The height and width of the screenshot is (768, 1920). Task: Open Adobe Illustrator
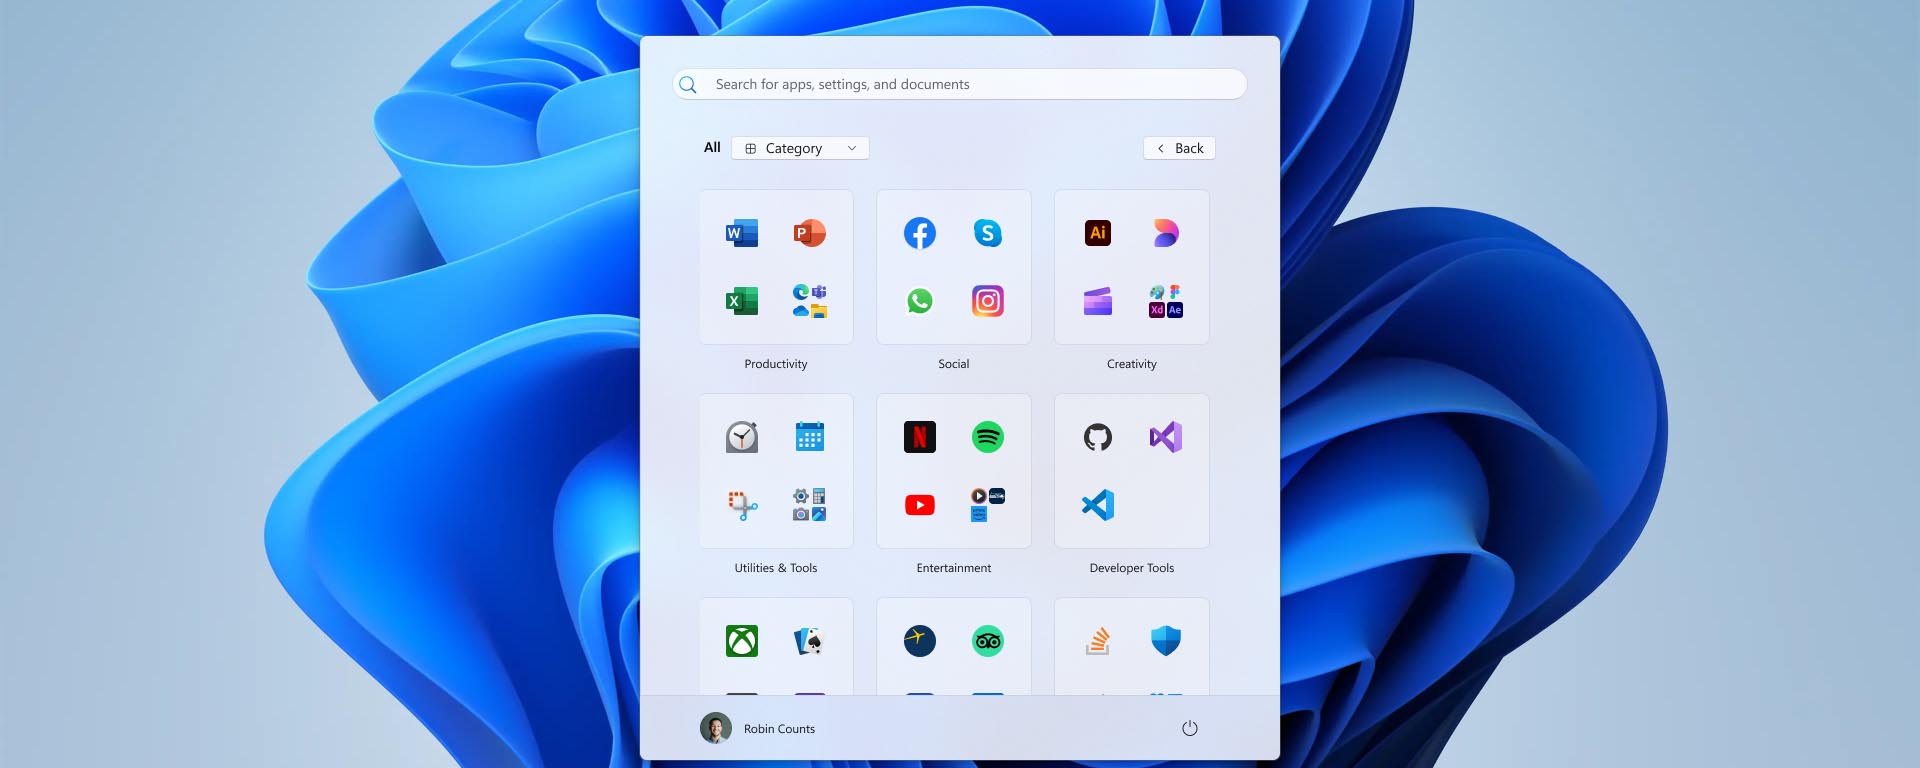pyautogui.click(x=1098, y=233)
